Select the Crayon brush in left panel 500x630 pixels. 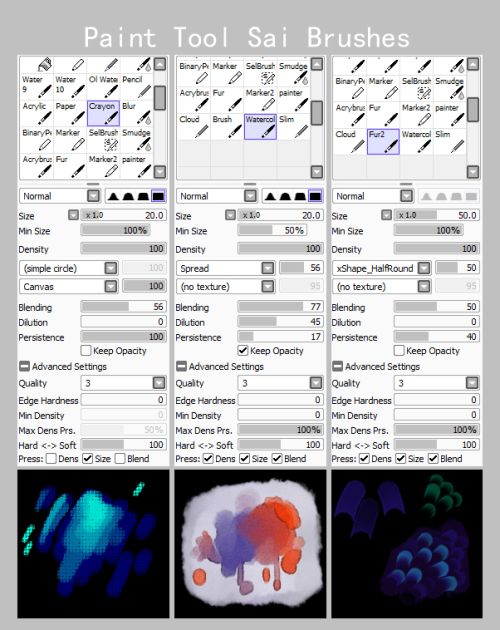[103, 113]
